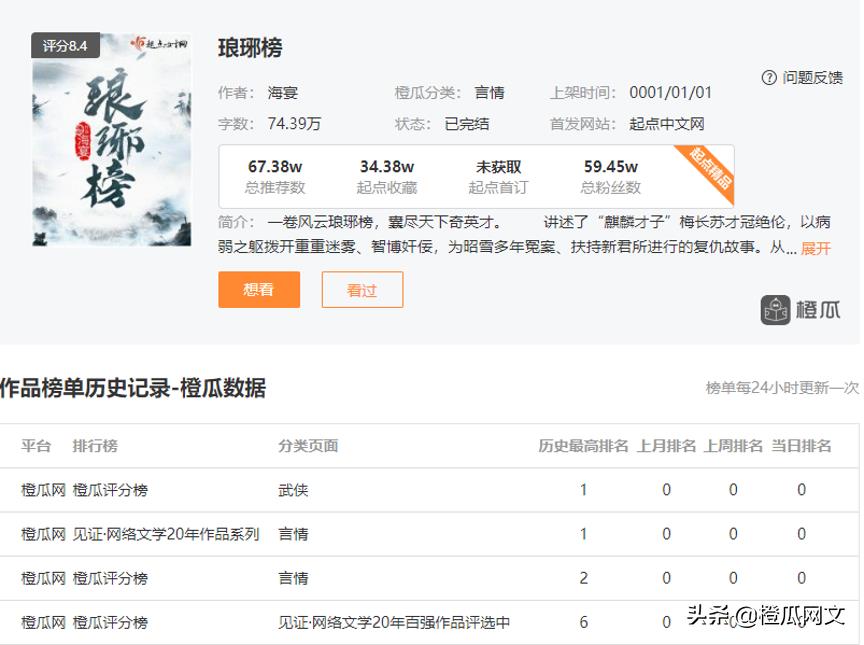This screenshot has width=864, height=645.
Task: Open the 琅琊榜 book cover thumbnail
Action: click(111, 140)
